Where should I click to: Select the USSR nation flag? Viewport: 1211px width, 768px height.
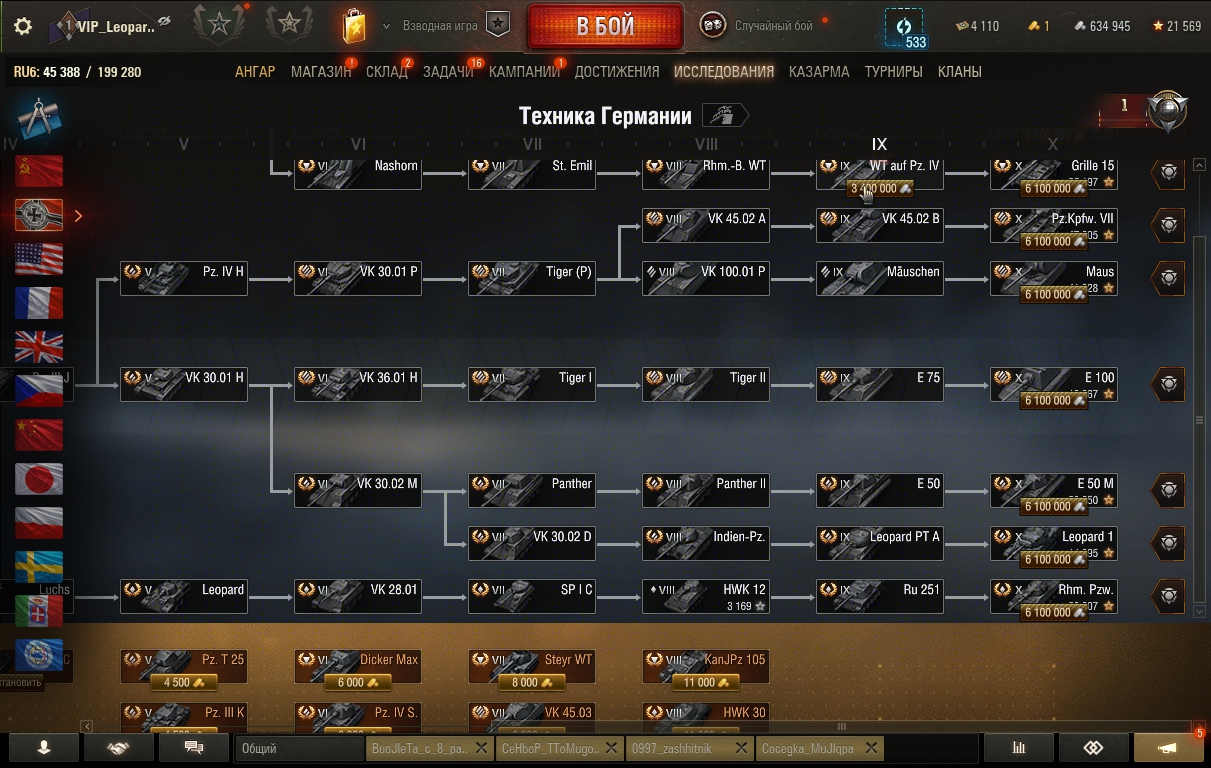(39, 171)
